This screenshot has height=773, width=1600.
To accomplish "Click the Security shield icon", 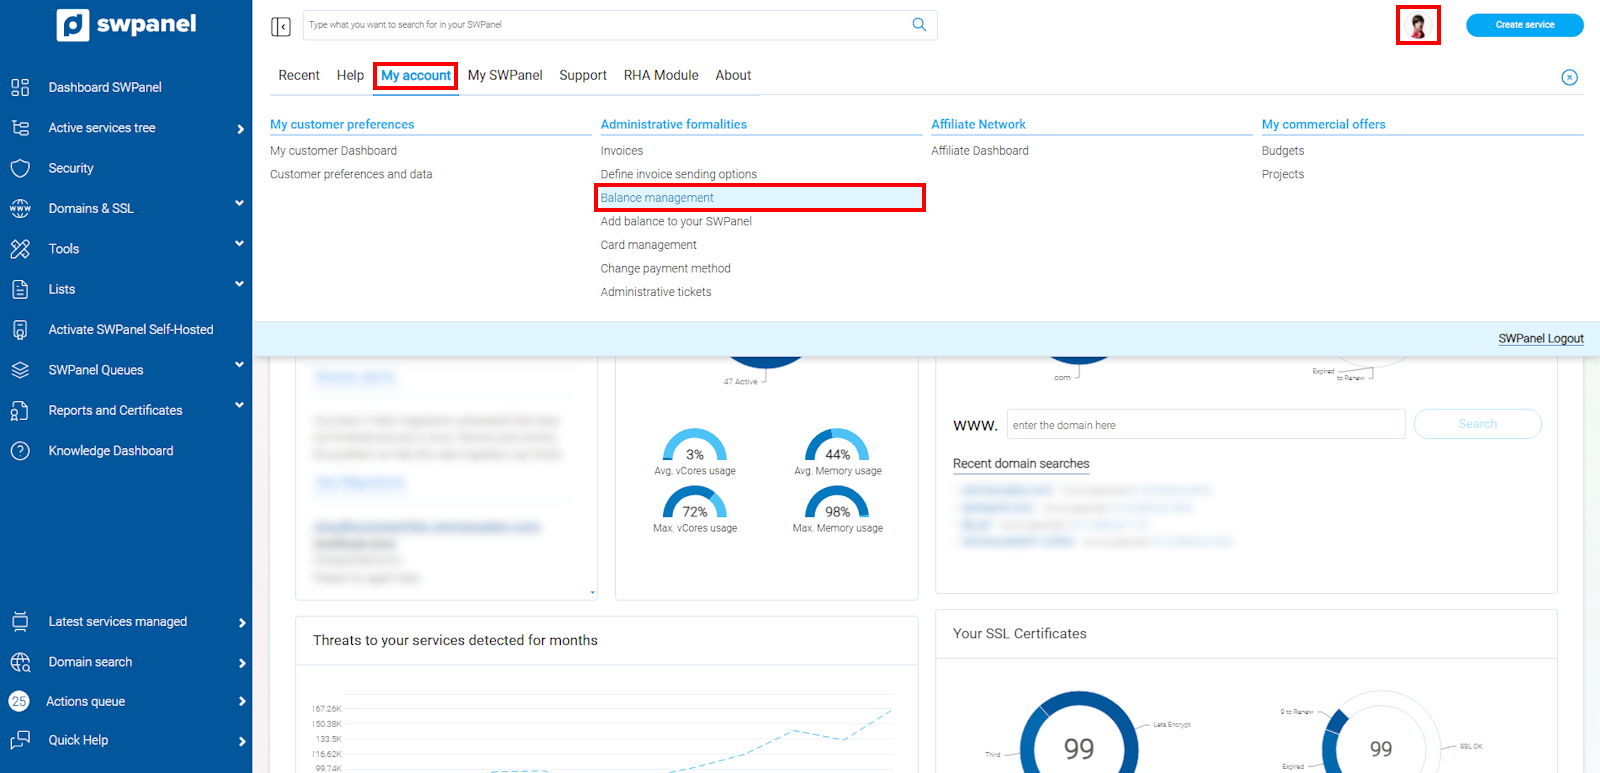I will (20, 168).
